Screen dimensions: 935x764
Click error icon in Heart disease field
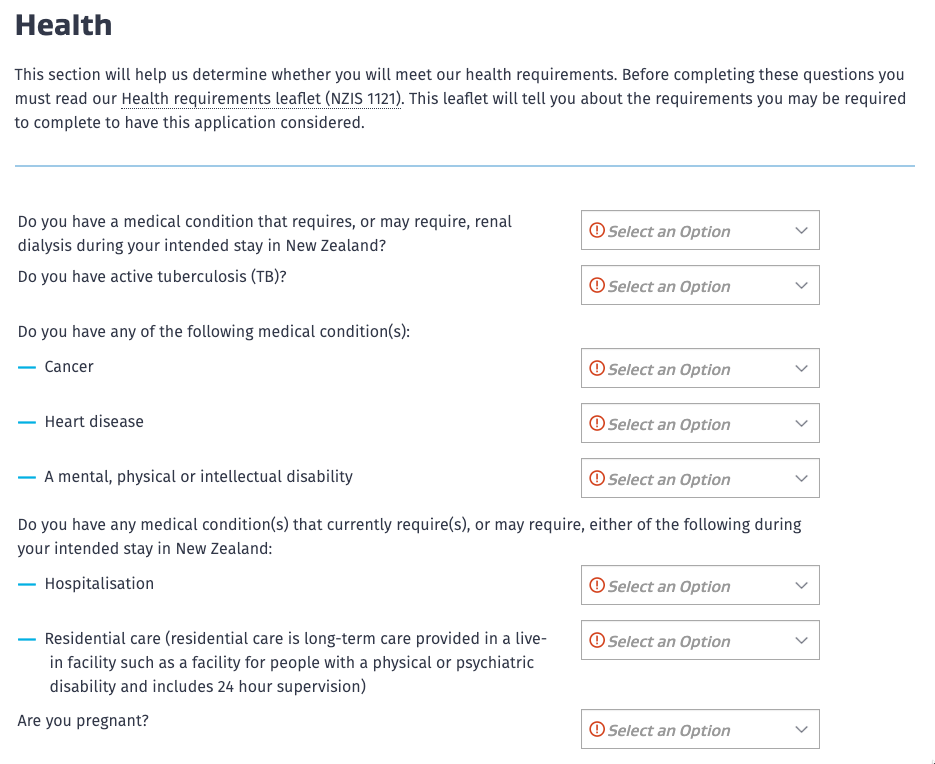[x=597, y=424]
